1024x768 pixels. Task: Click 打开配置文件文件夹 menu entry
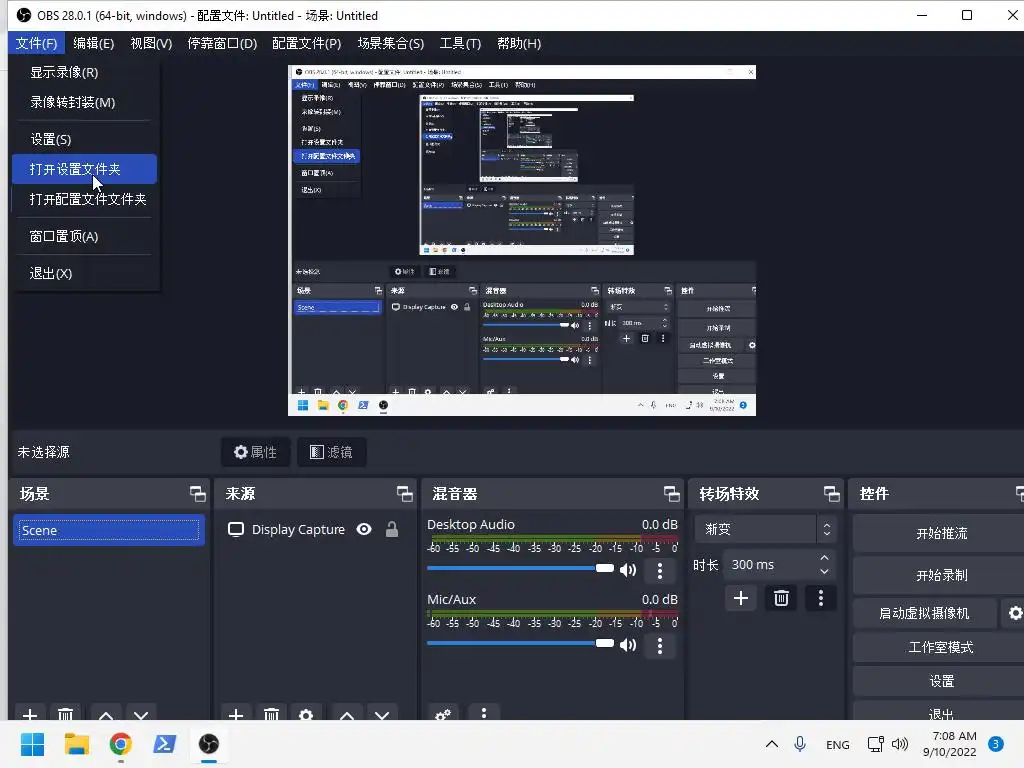tap(85, 199)
